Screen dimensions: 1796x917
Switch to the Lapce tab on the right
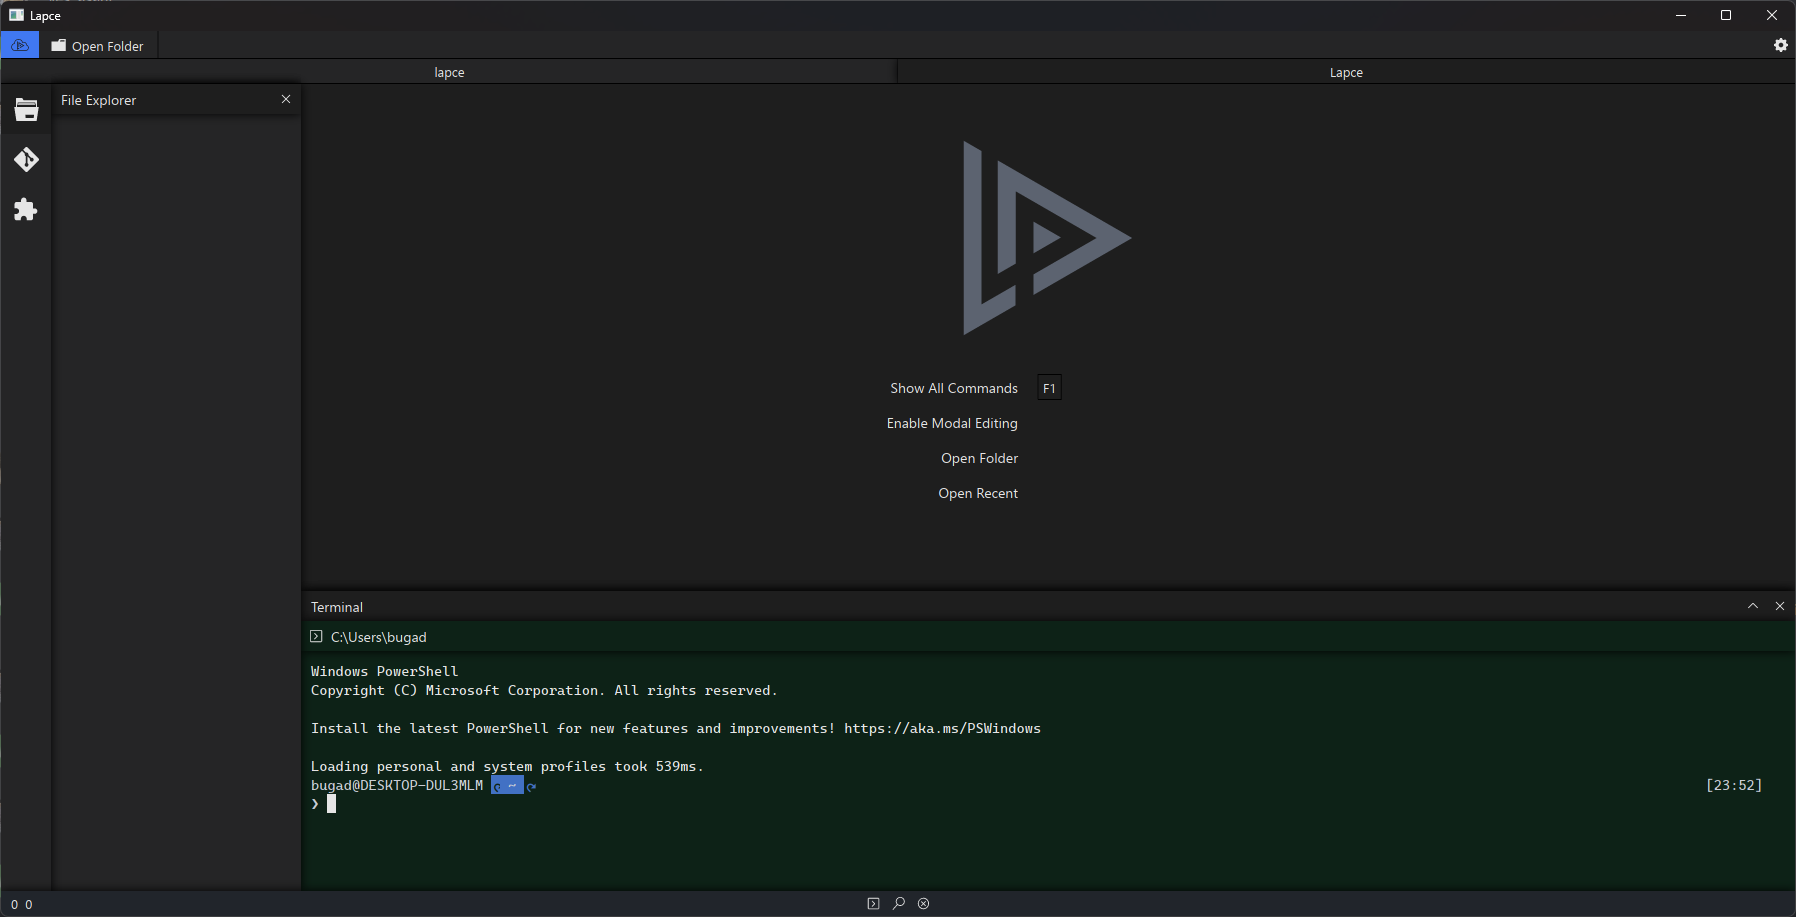[1345, 71]
